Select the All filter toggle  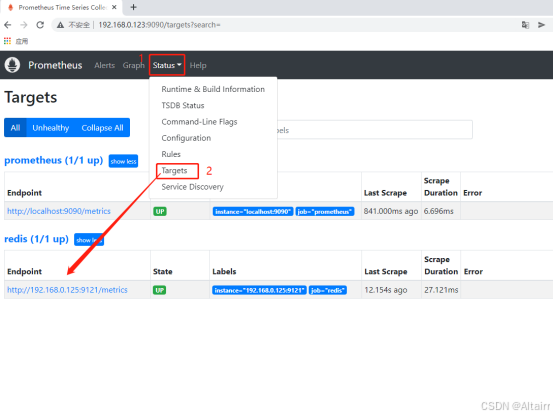15,128
